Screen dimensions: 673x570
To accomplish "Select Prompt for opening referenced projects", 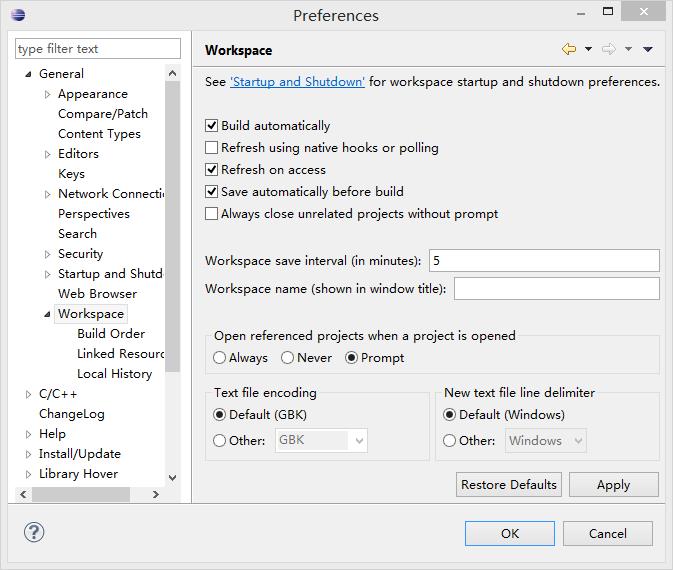I will (351, 358).
